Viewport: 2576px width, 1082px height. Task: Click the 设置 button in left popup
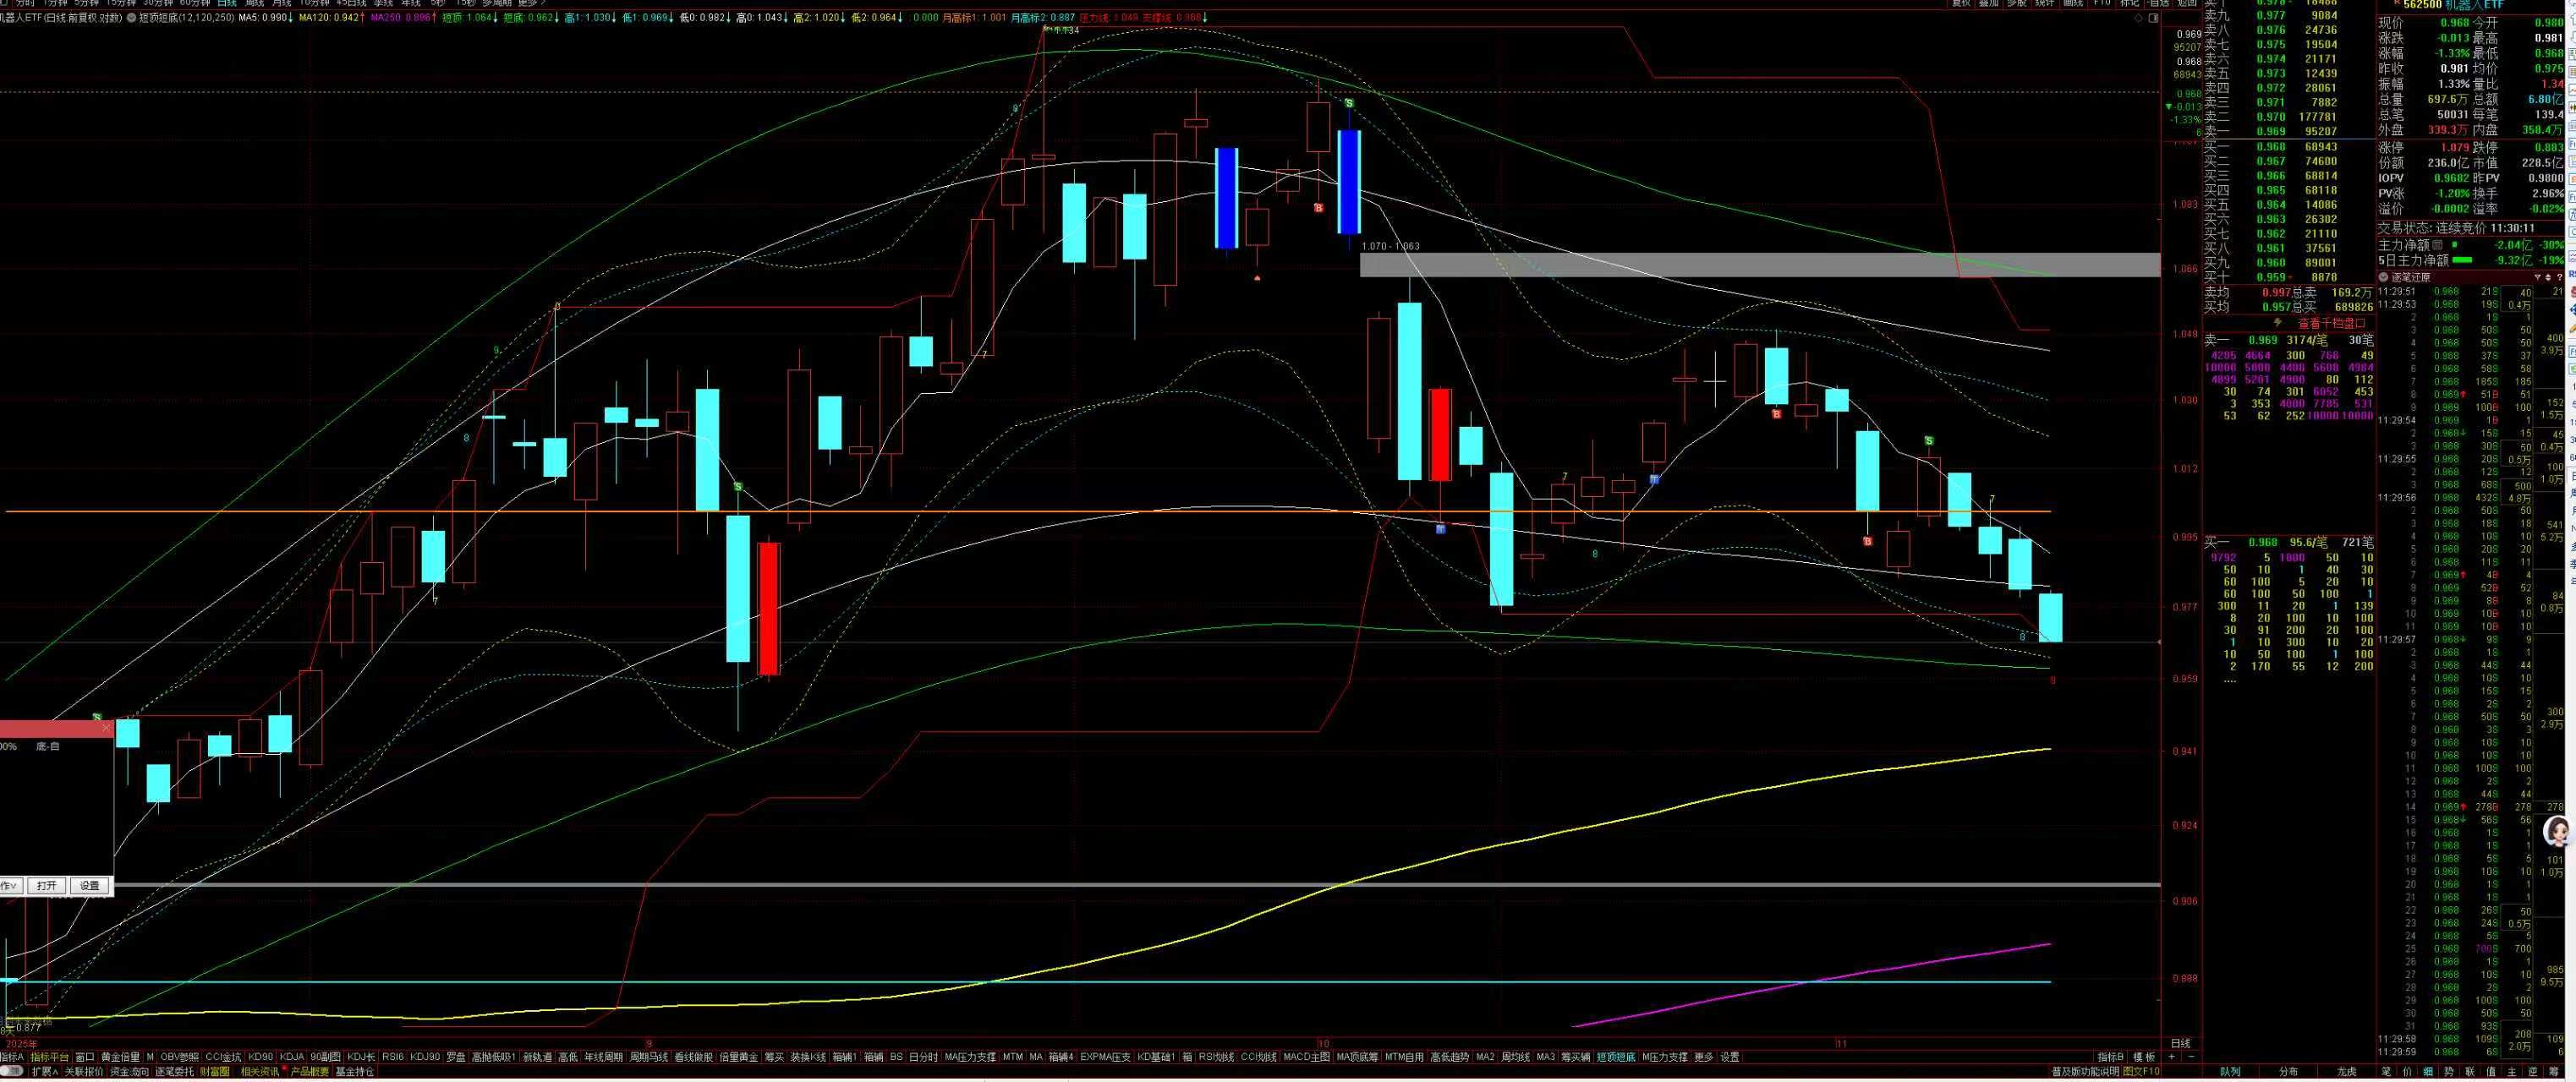tap(89, 886)
